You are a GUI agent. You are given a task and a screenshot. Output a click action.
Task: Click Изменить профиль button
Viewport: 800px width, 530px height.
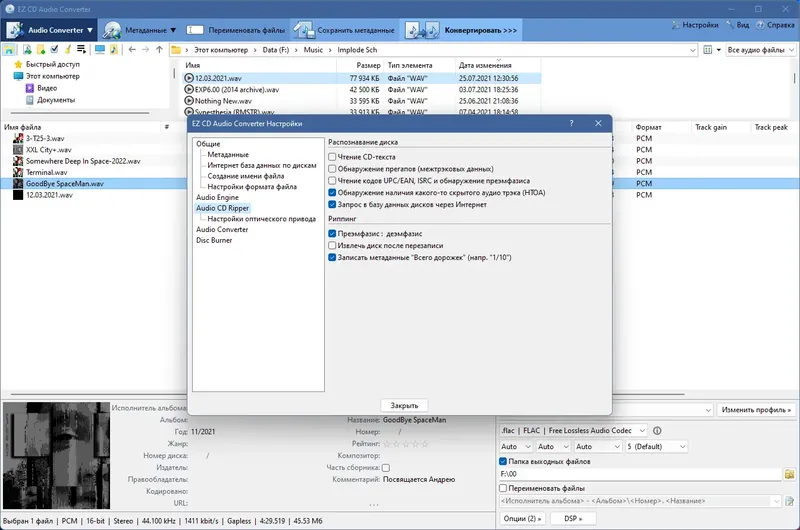pos(756,410)
